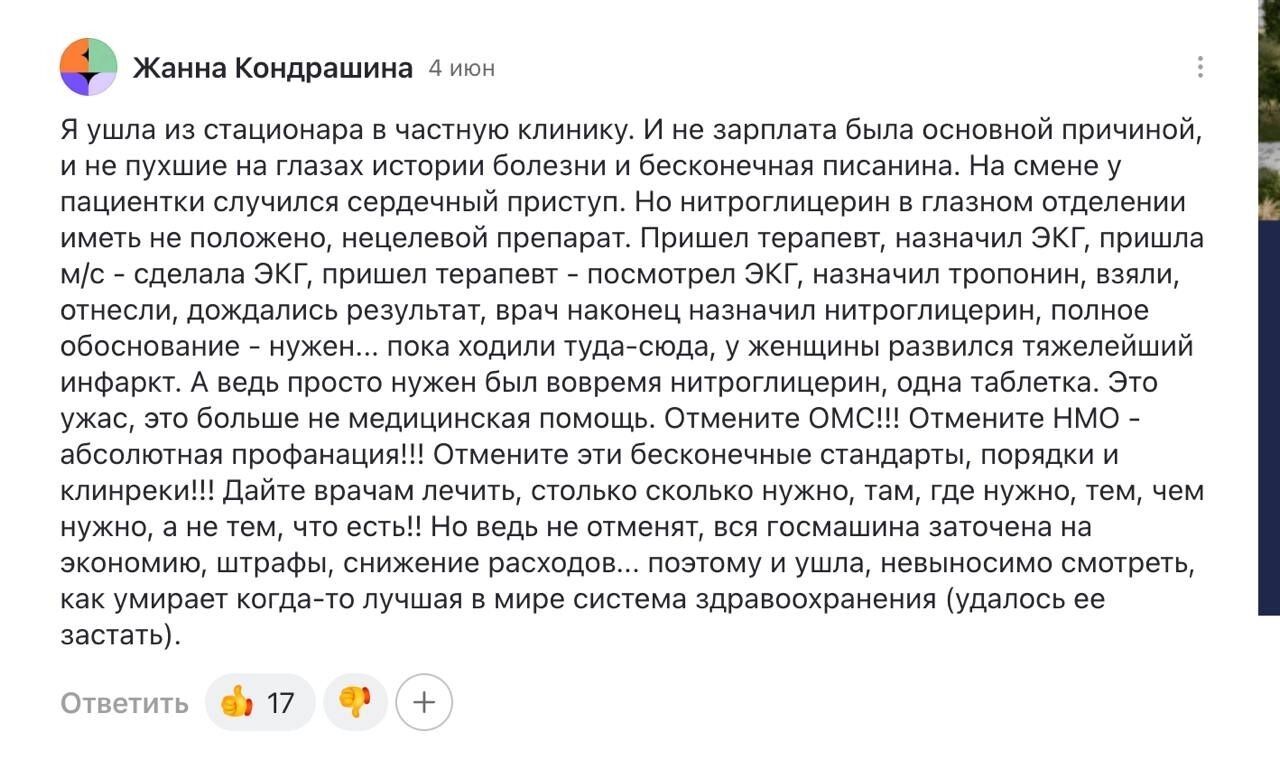Dislike the comment with thumbs down
The height and width of the screenshot is (760, 1280).
(x=355, y=702)
